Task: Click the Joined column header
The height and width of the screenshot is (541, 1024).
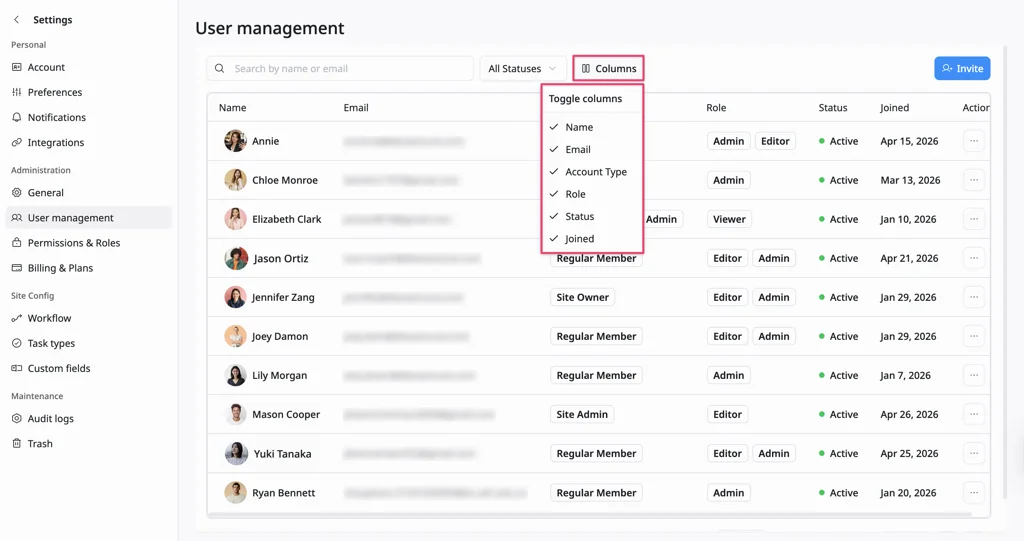Action: 894,108
